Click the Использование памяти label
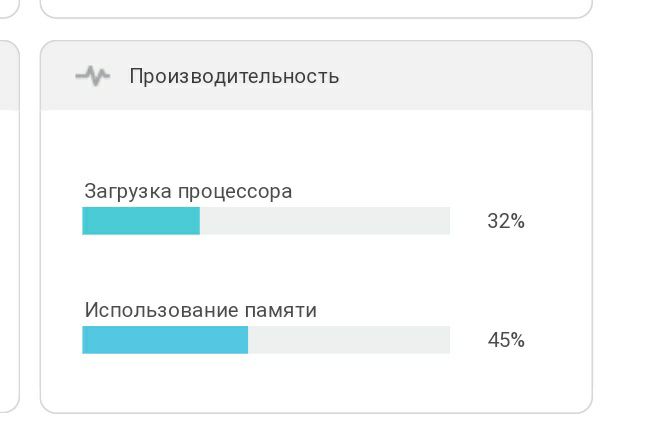 click(200, 310)
